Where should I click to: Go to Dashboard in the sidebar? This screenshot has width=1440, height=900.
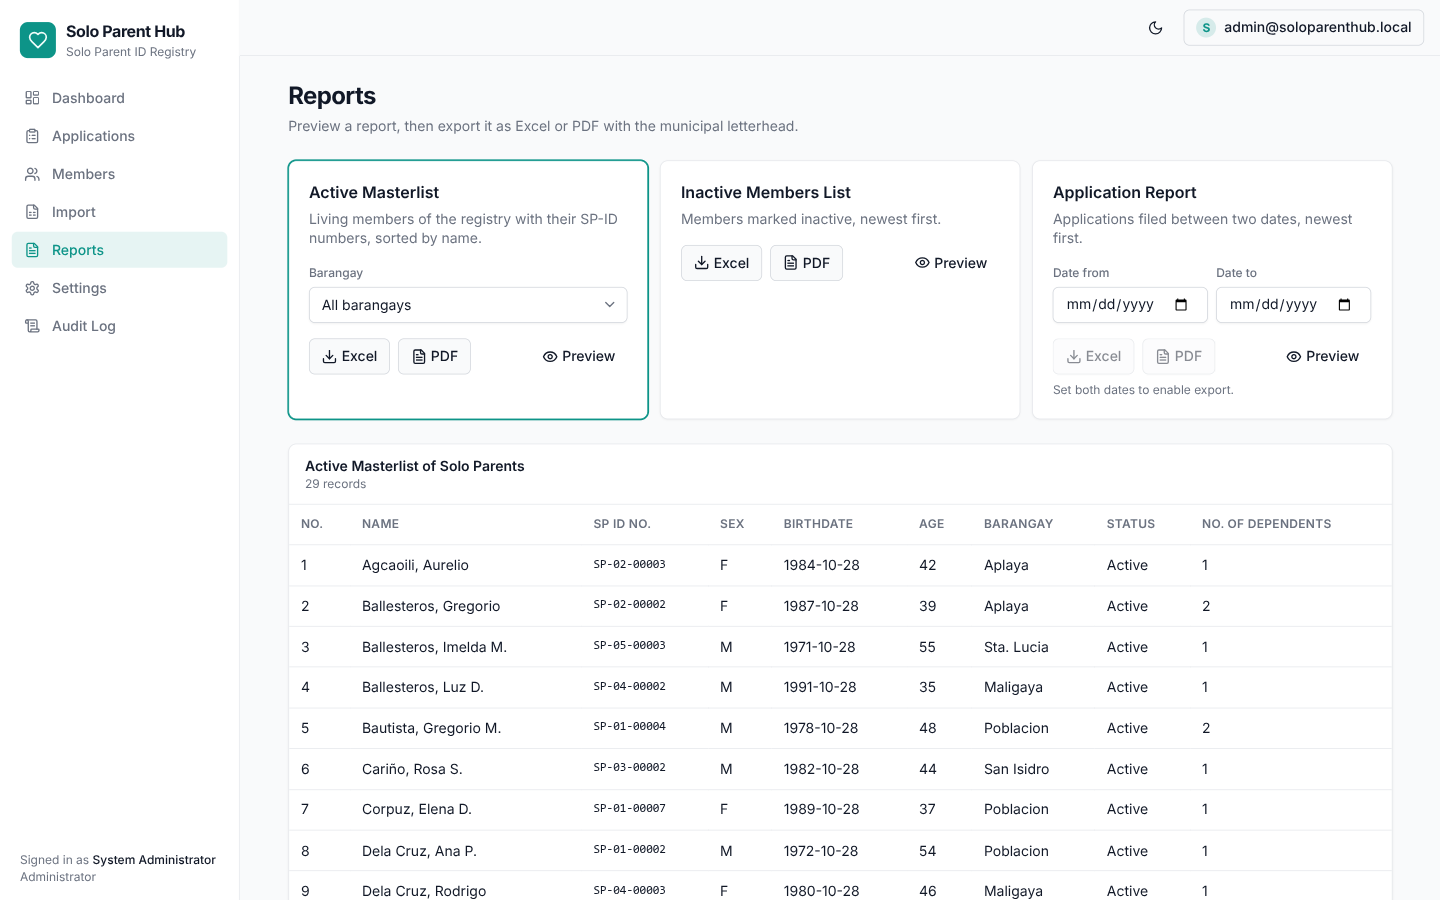(119, 98)
